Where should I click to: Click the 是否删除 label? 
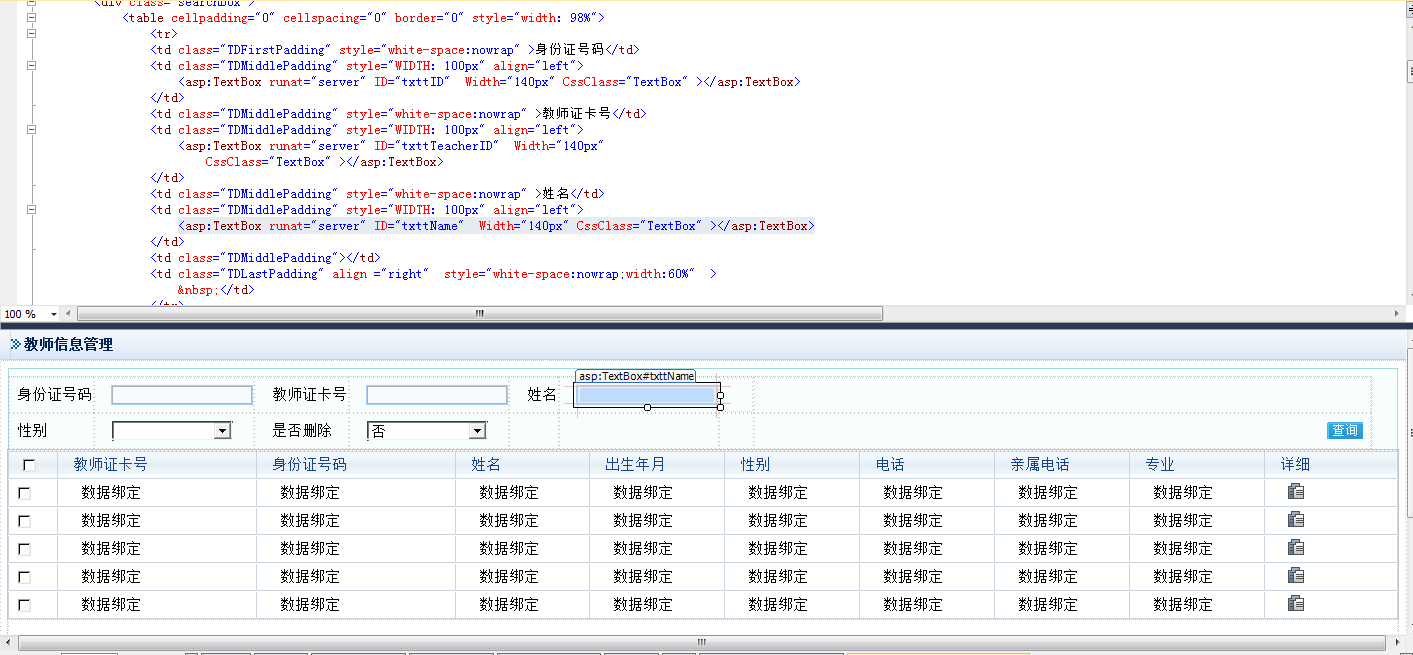[303, 431]
